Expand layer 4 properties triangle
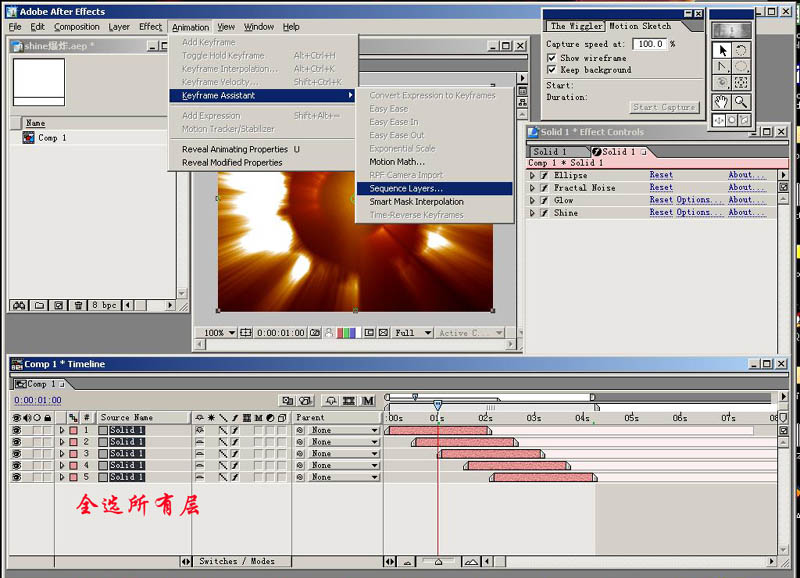 tap(62, 465)
